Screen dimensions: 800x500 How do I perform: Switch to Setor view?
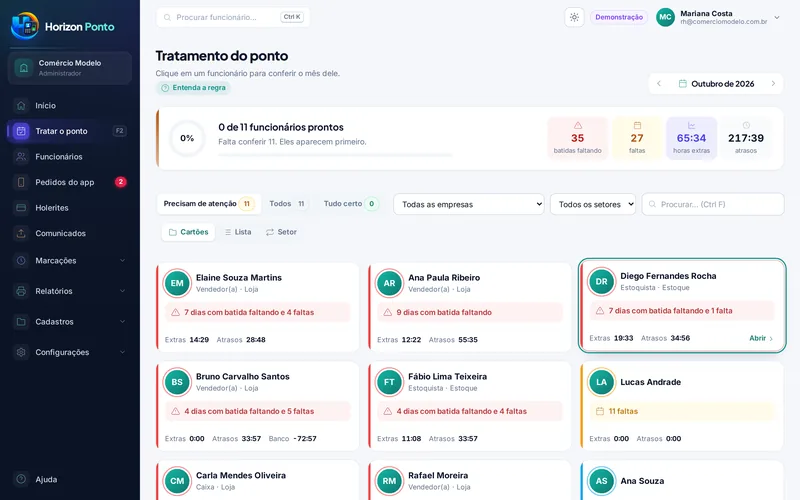pyautogui.click(x=281, y=232)
